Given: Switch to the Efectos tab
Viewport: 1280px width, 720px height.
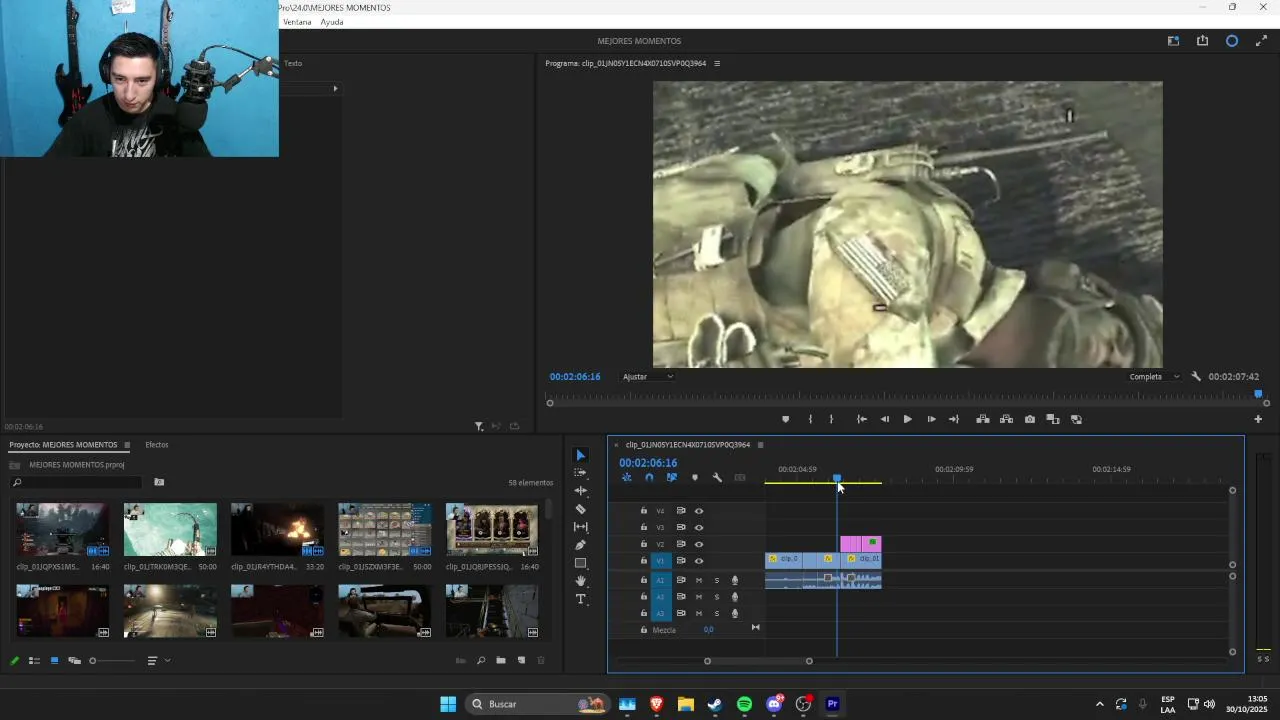Looking at the screenshot, I should (157, 445).
